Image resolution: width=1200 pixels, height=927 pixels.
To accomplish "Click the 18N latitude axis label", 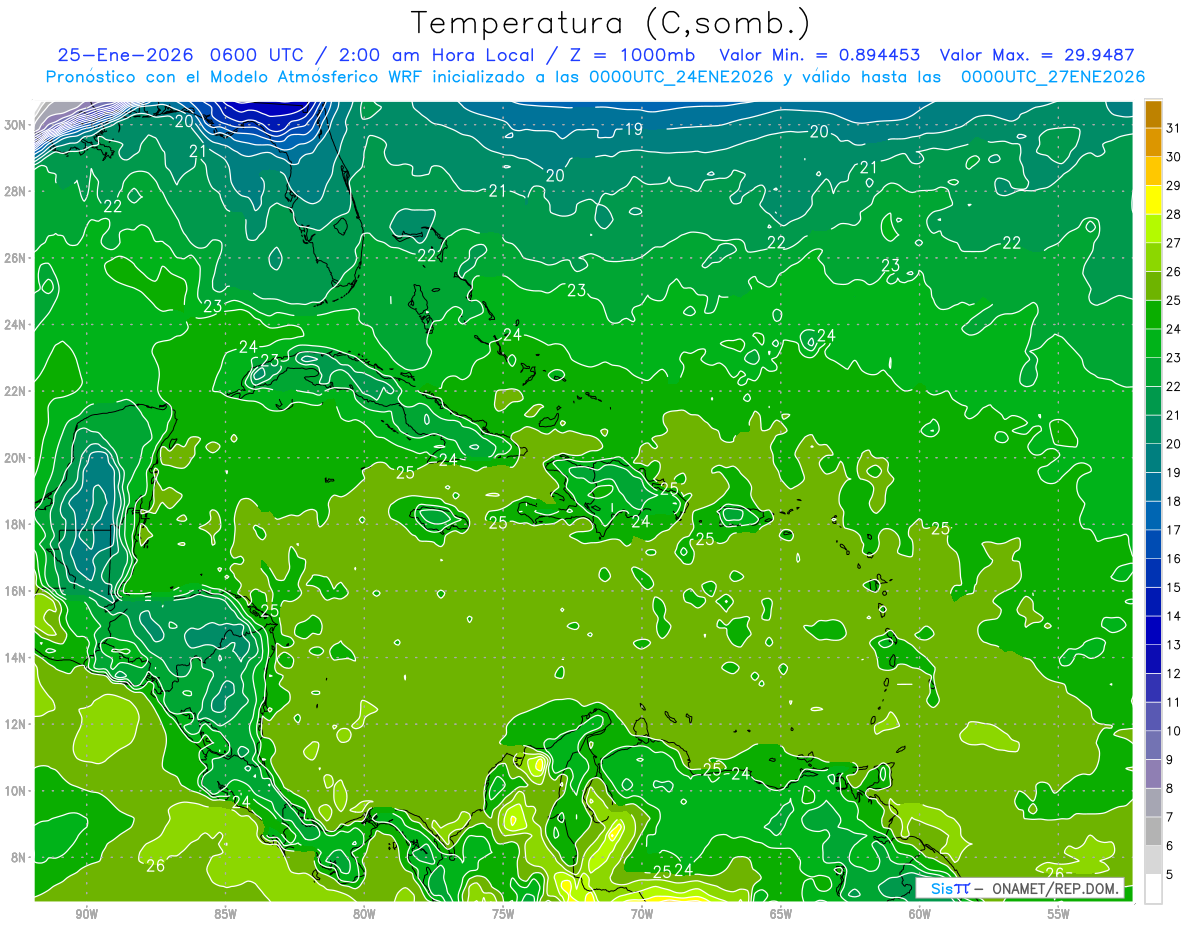I will (x=17, y=524).
